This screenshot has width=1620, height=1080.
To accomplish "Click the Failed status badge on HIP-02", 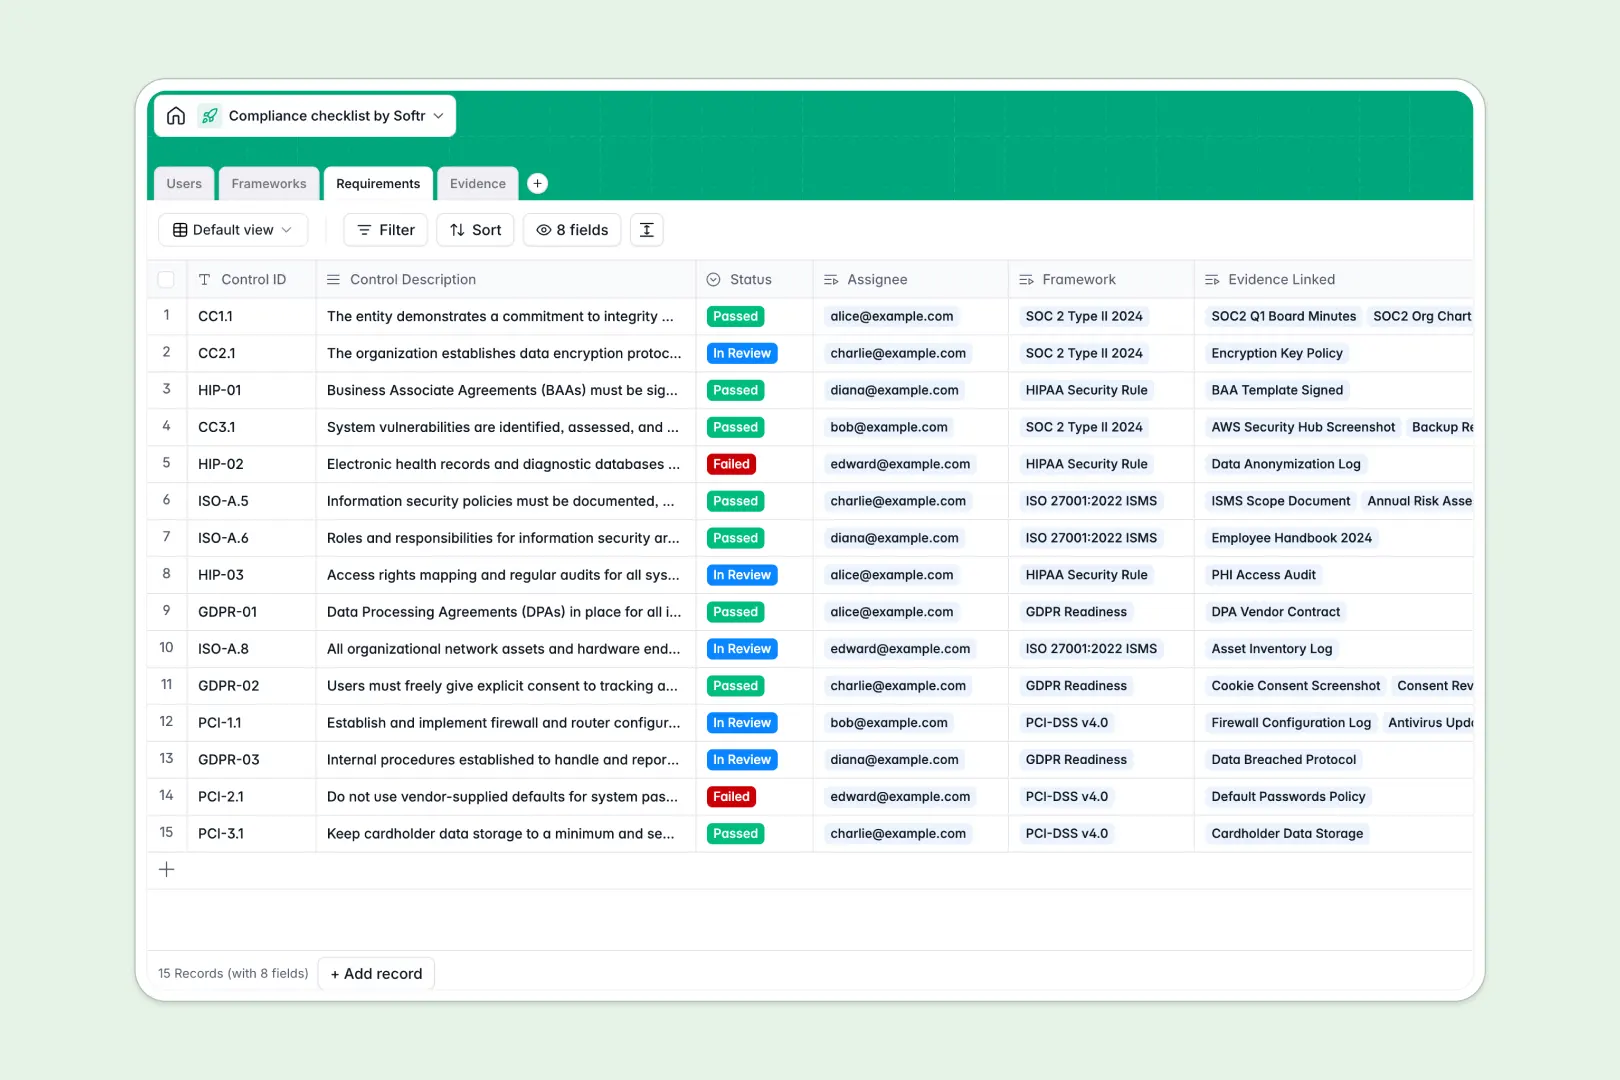I will tap(731, 463).
